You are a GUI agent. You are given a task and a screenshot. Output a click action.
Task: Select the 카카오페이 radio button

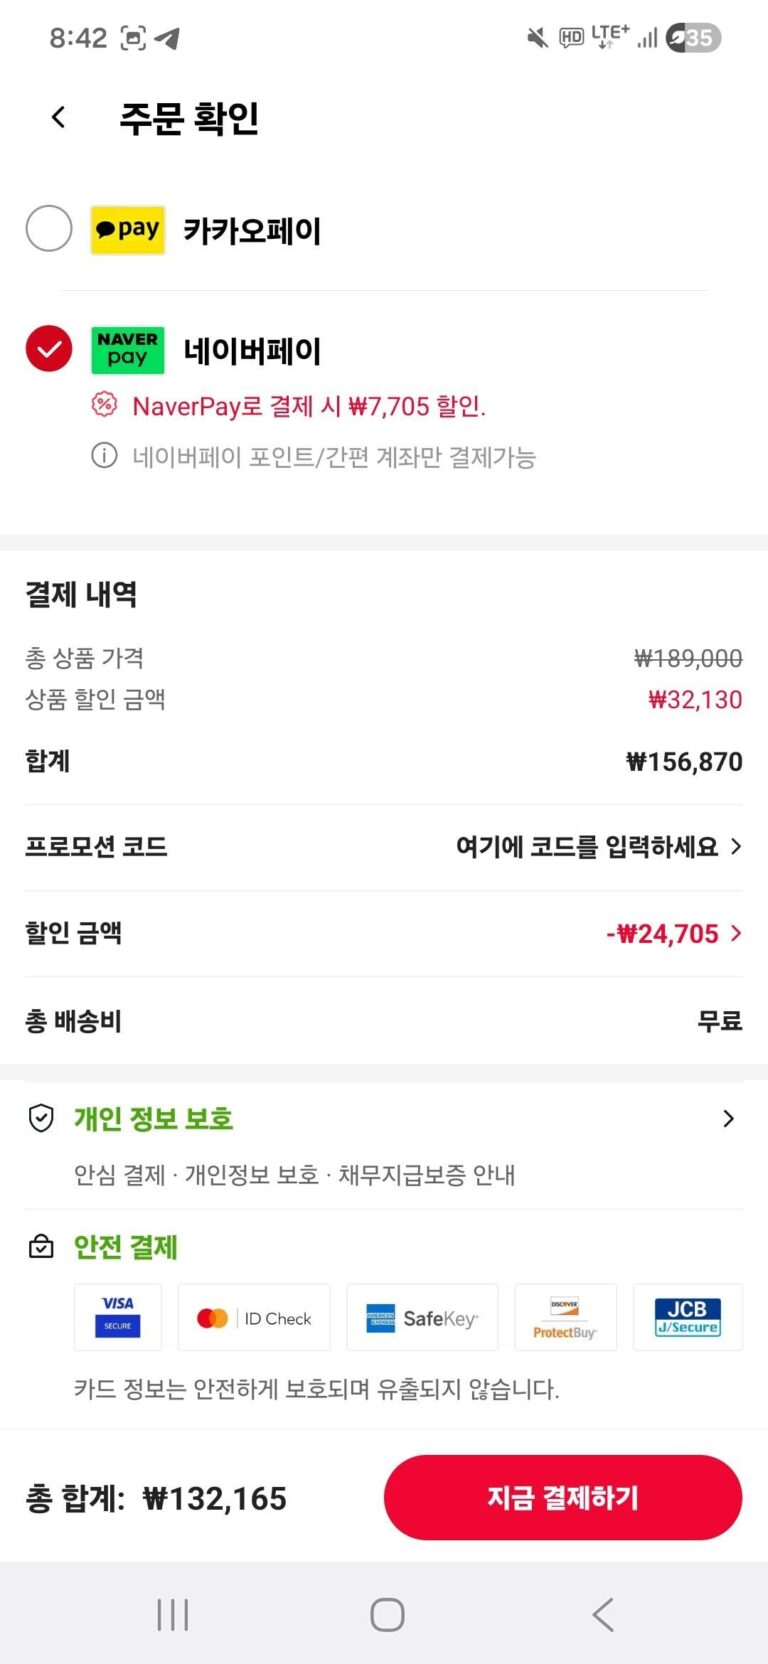pos(49,229)
